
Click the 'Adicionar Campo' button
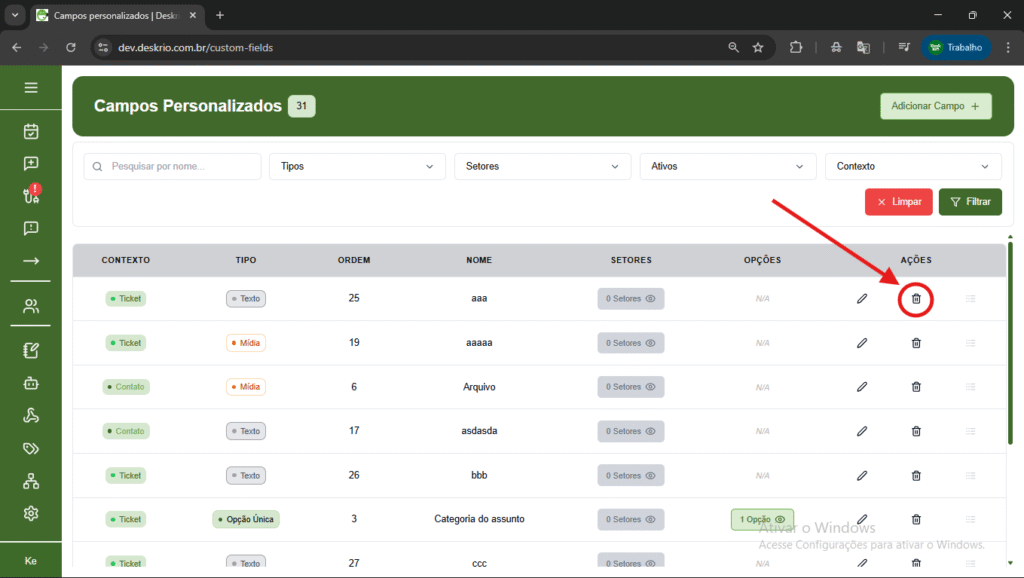click(x=935, y=106)
